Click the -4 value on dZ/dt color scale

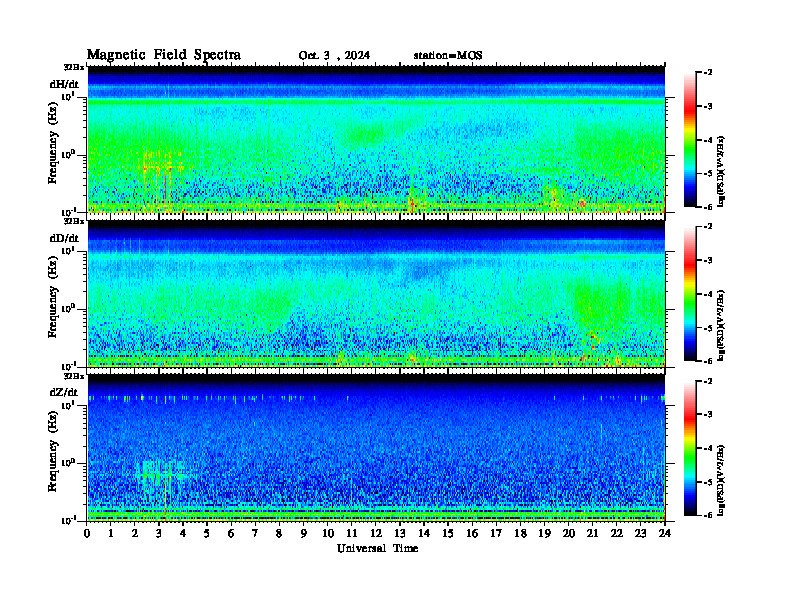click(708, 448)
